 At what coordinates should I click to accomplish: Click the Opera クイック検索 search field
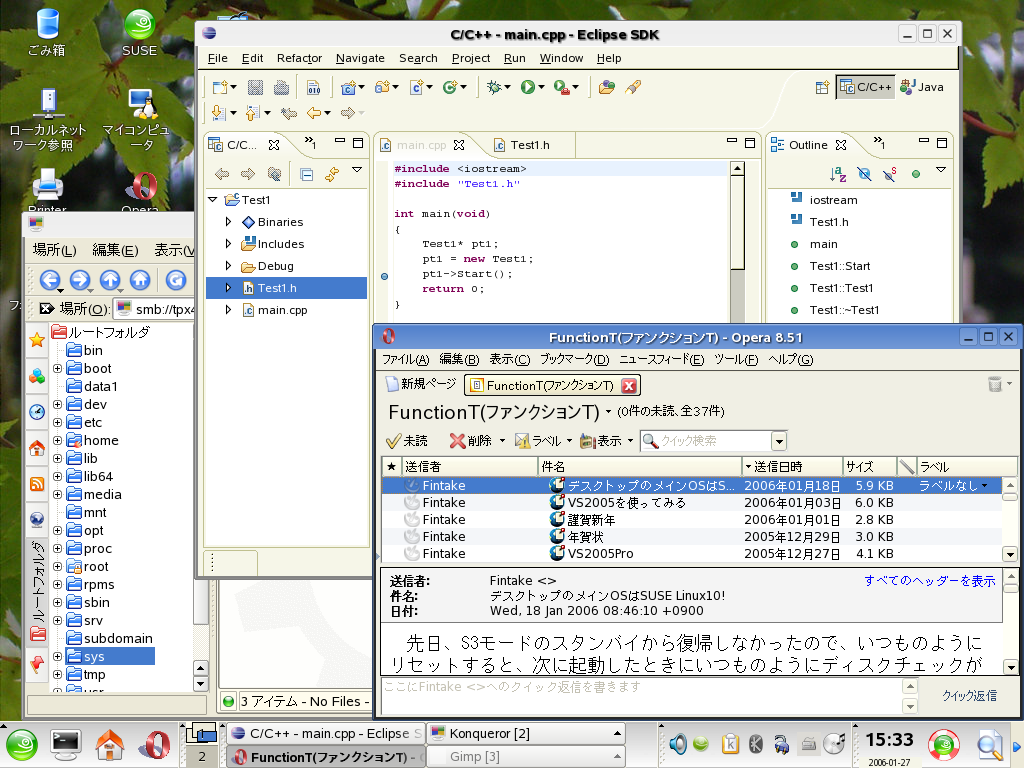click(707, 441)
